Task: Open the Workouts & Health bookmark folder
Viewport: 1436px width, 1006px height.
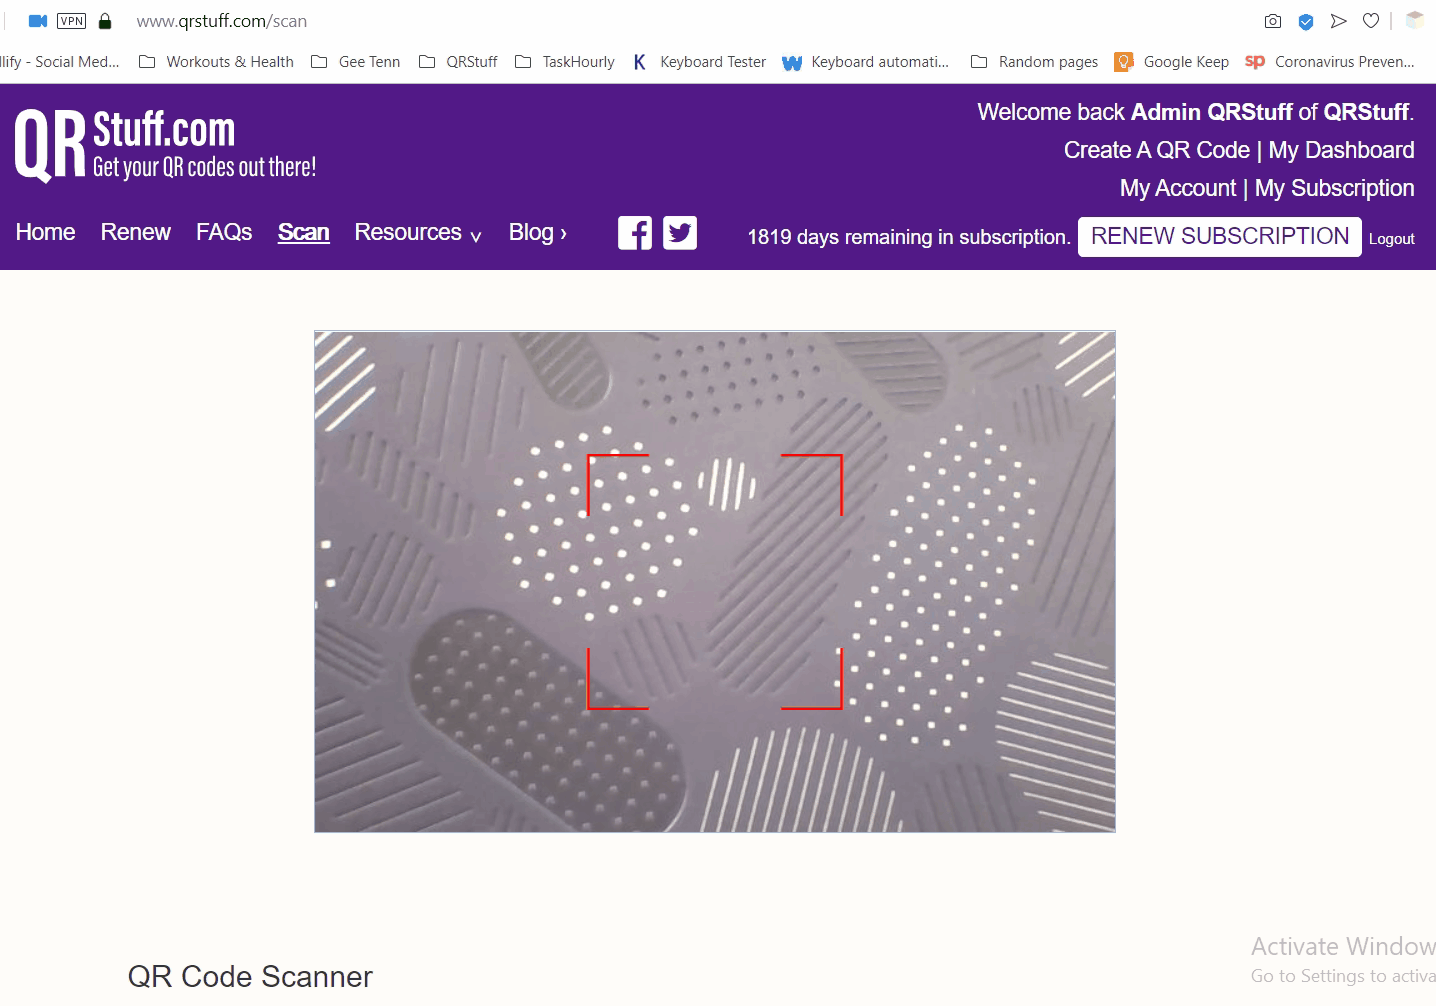Action: tap(216, 62)
